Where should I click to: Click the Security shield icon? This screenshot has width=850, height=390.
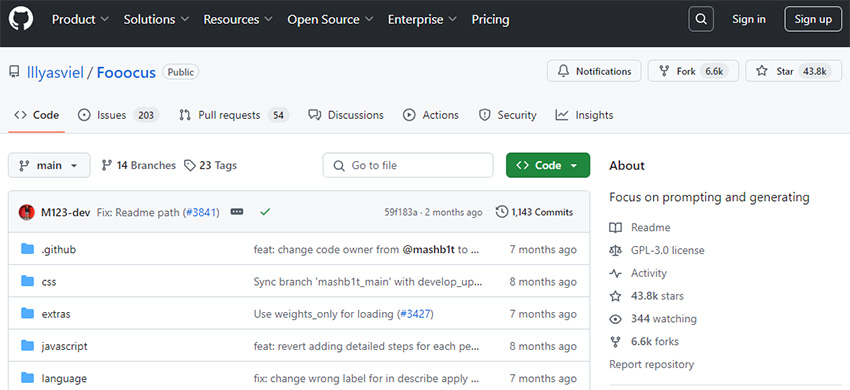485,115
